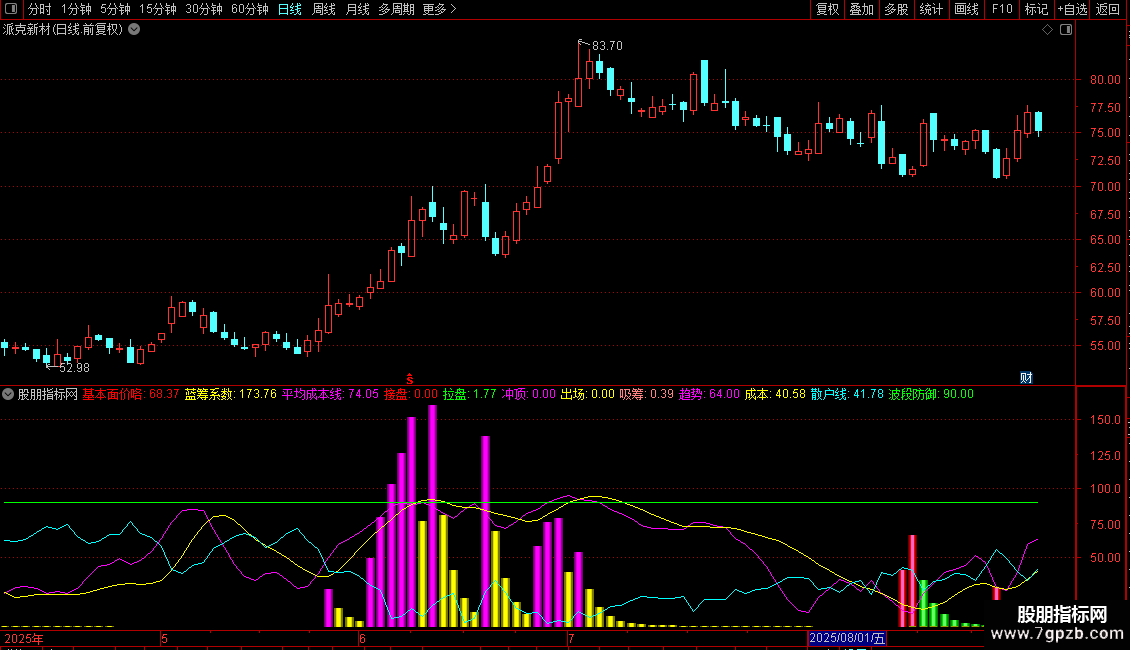Viewport: 1130px width, 650px height.
Task: Click the 波段防御 90.00 label
Action: point(931,394)
